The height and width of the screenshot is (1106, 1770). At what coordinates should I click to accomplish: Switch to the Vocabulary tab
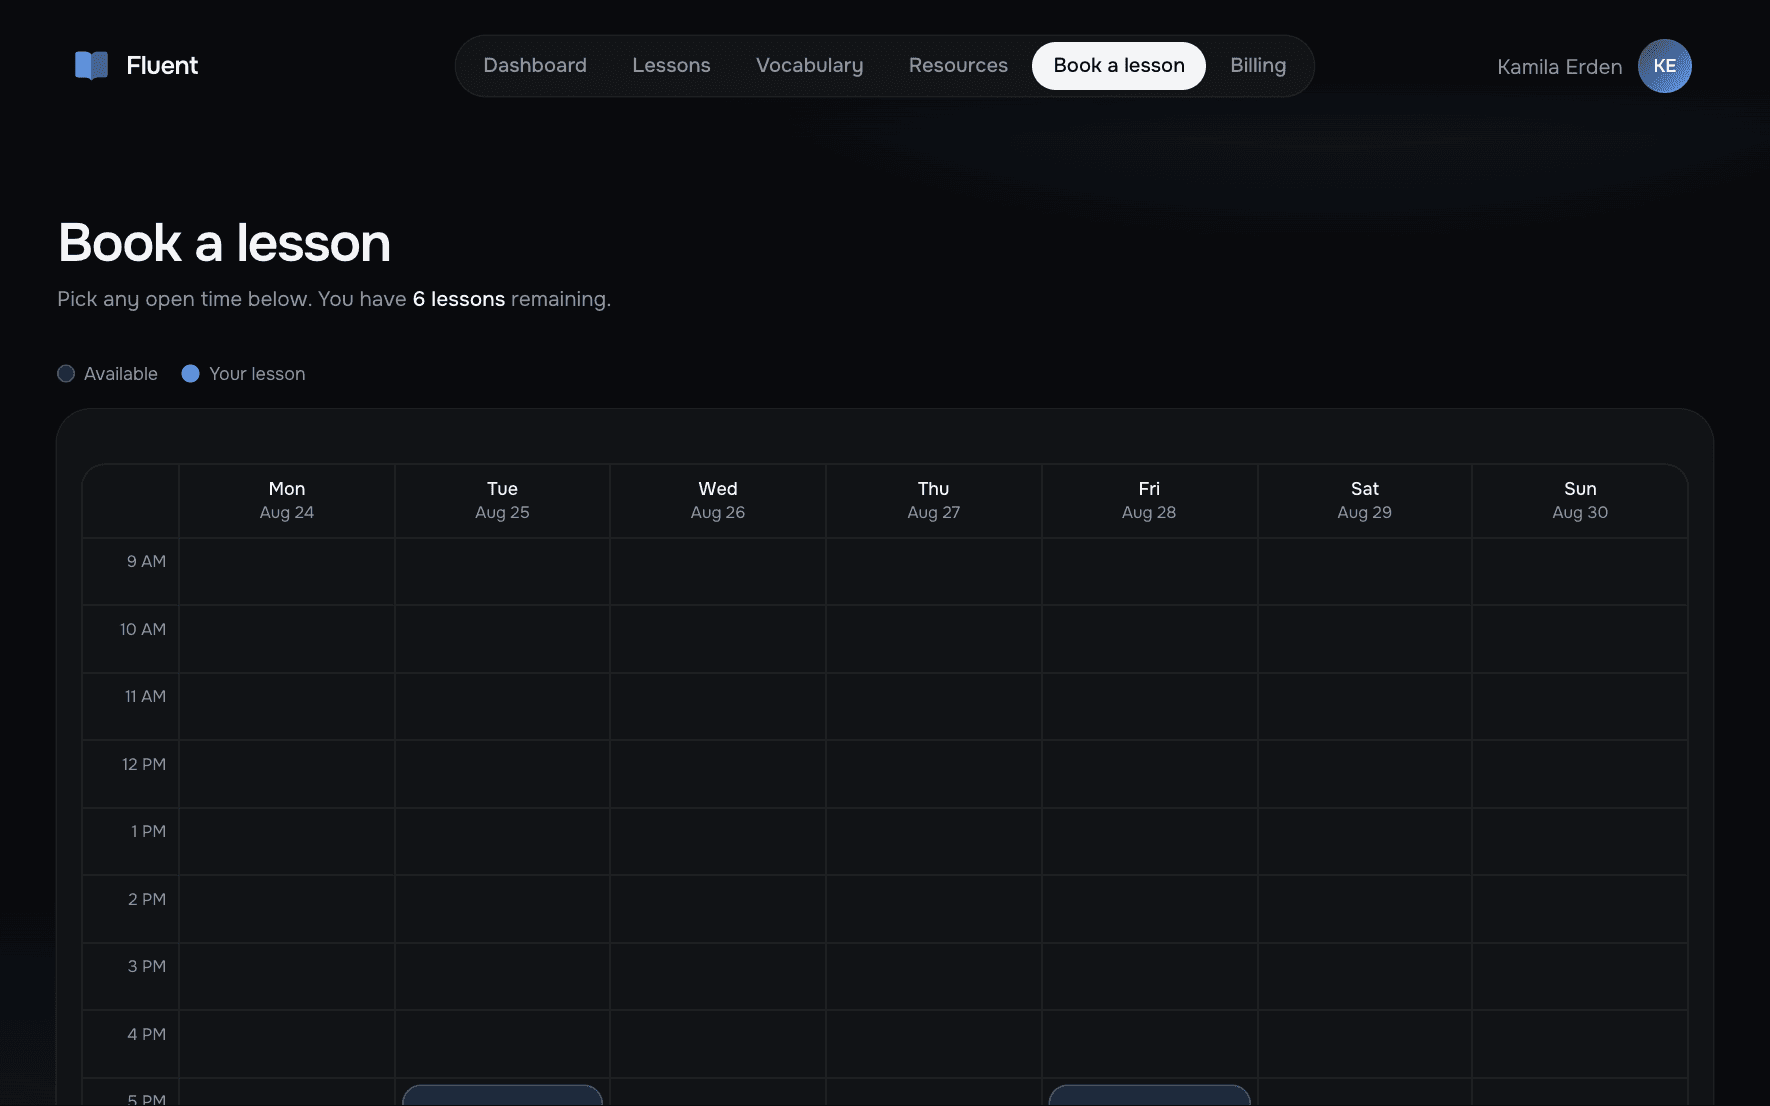pos(809,66)
